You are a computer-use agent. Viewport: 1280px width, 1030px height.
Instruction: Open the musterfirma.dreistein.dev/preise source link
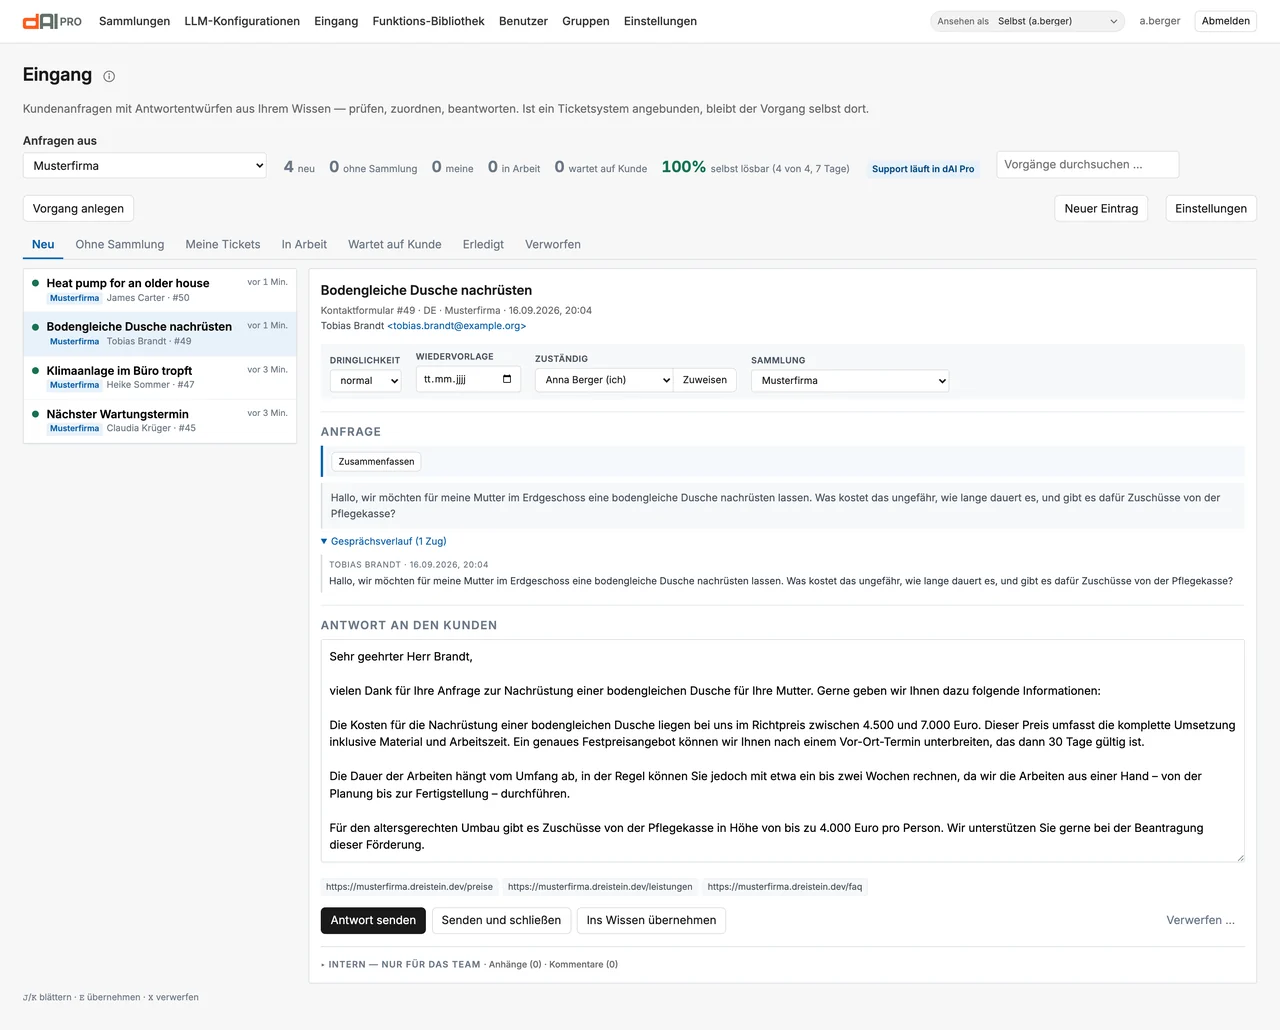409,886
